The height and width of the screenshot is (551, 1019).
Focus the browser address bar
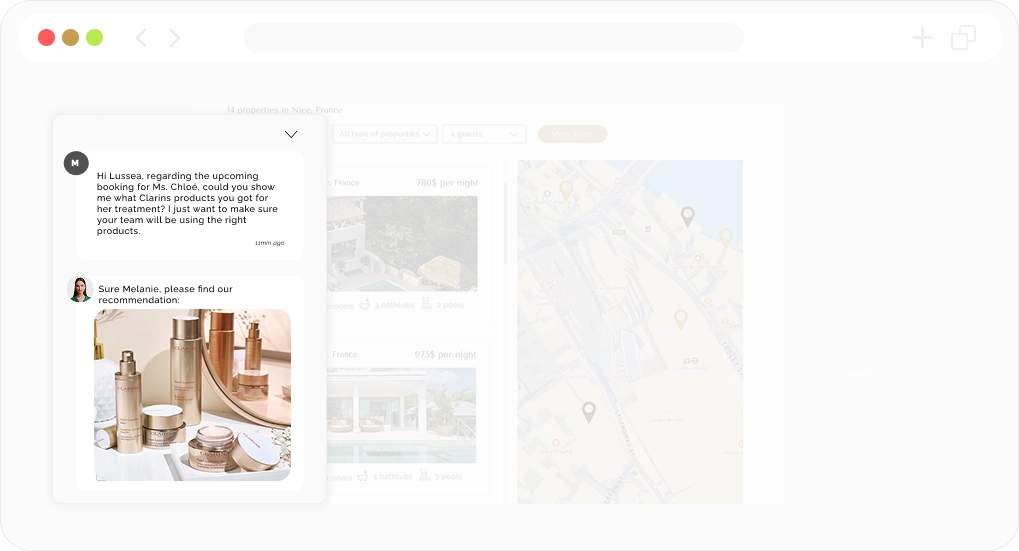pos(493,38)
